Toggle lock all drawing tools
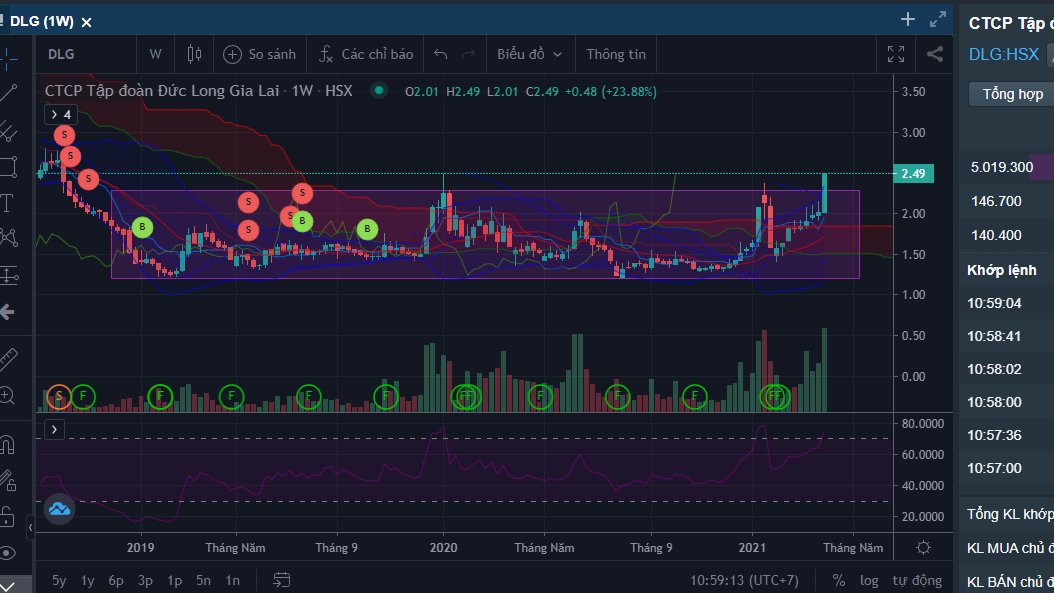The image size is (1054, 593). (x=9, y=517)
